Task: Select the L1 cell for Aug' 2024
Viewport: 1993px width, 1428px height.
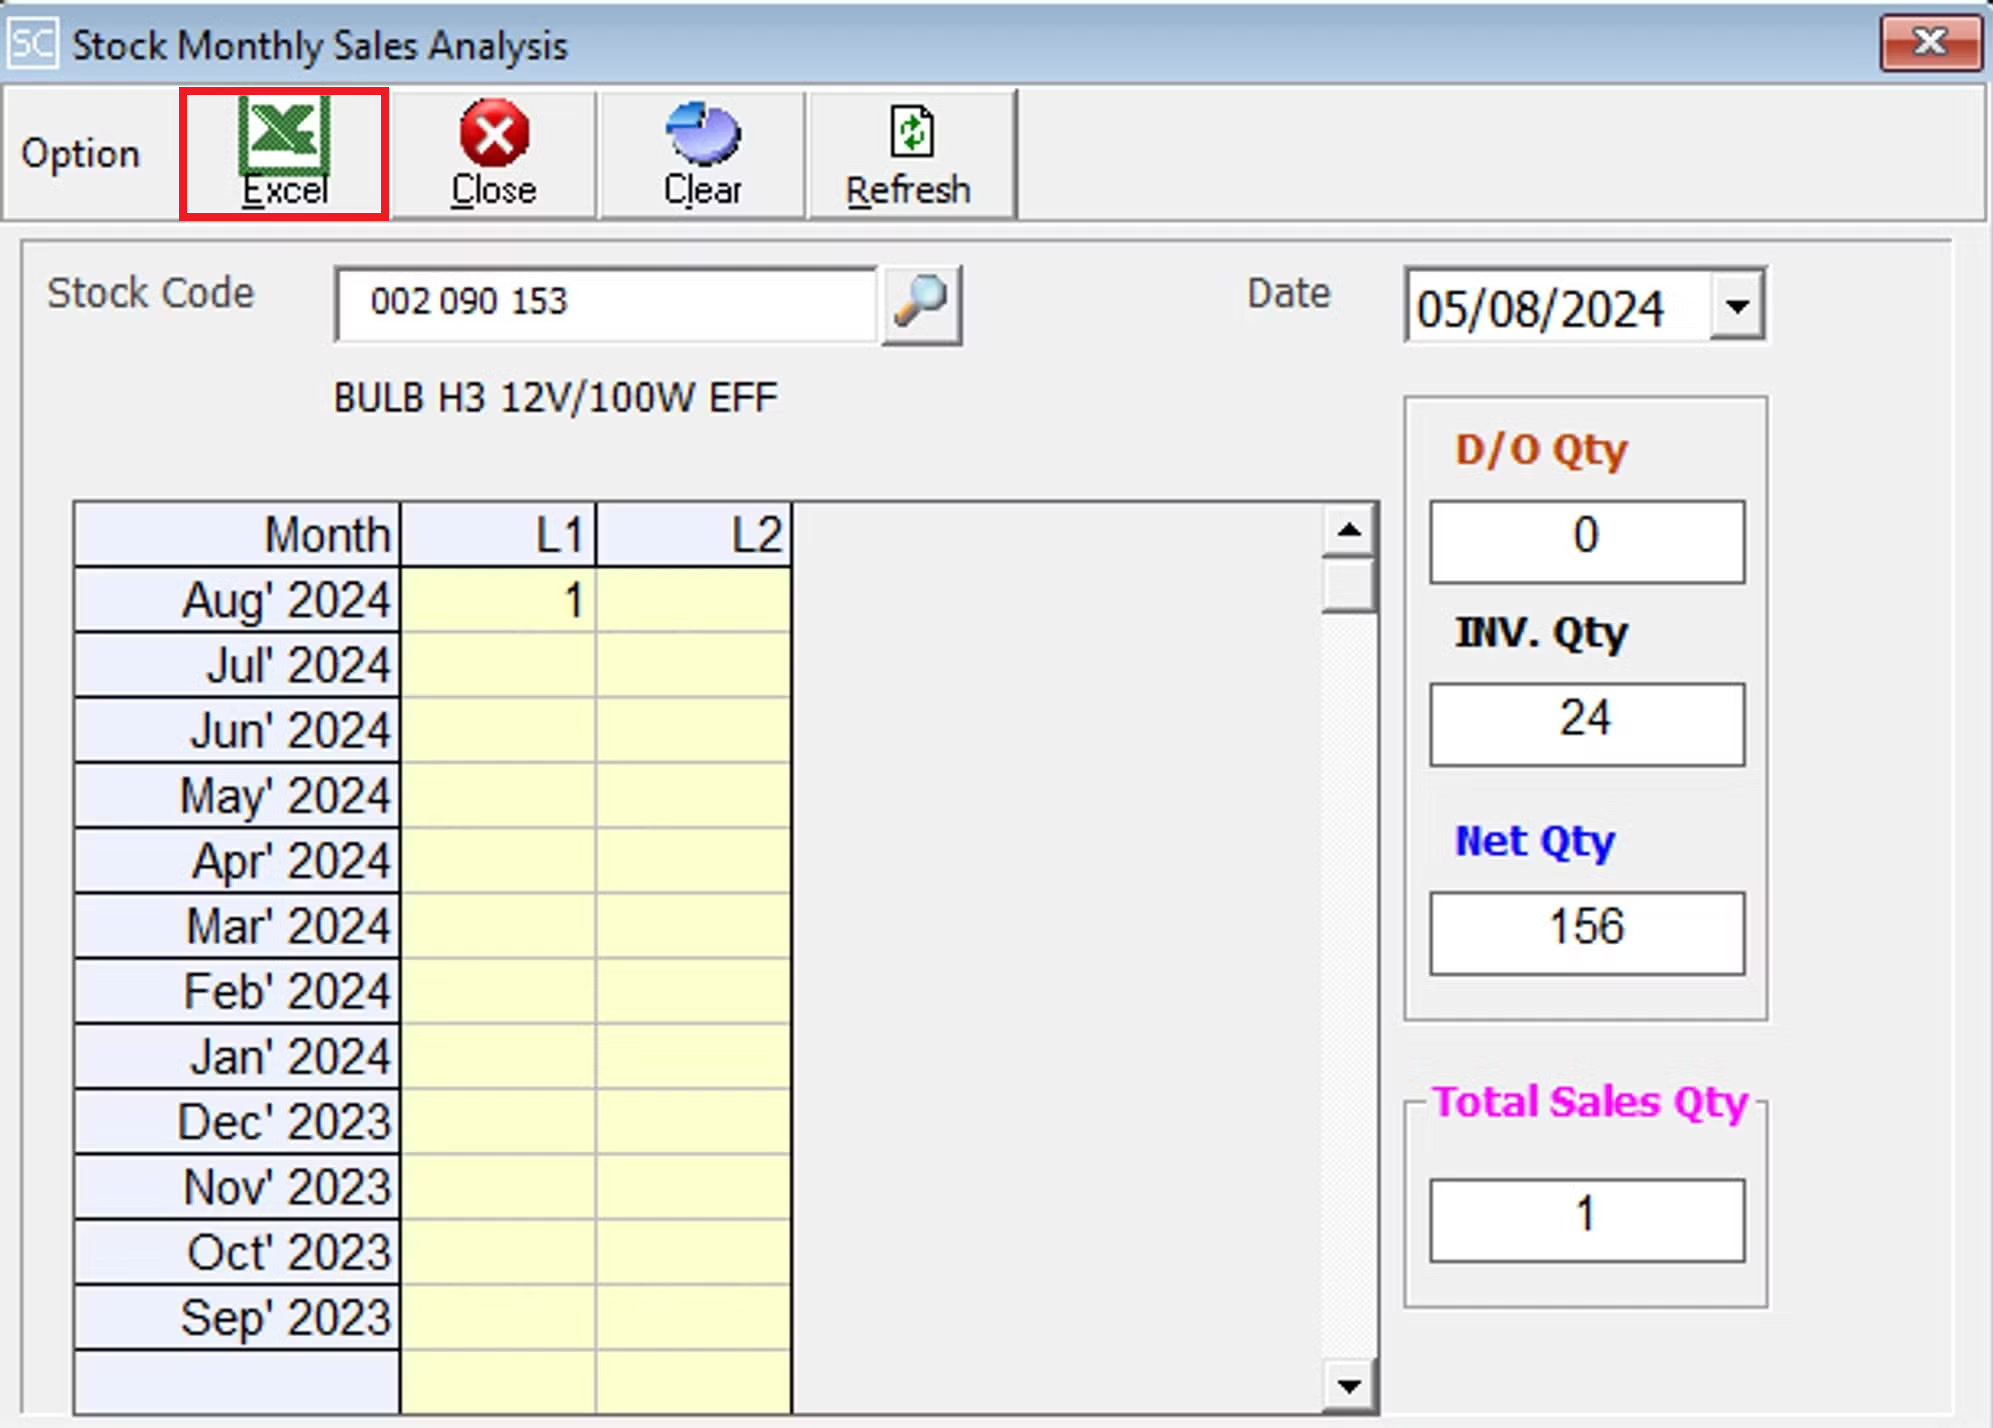Action: coord(497,600)
